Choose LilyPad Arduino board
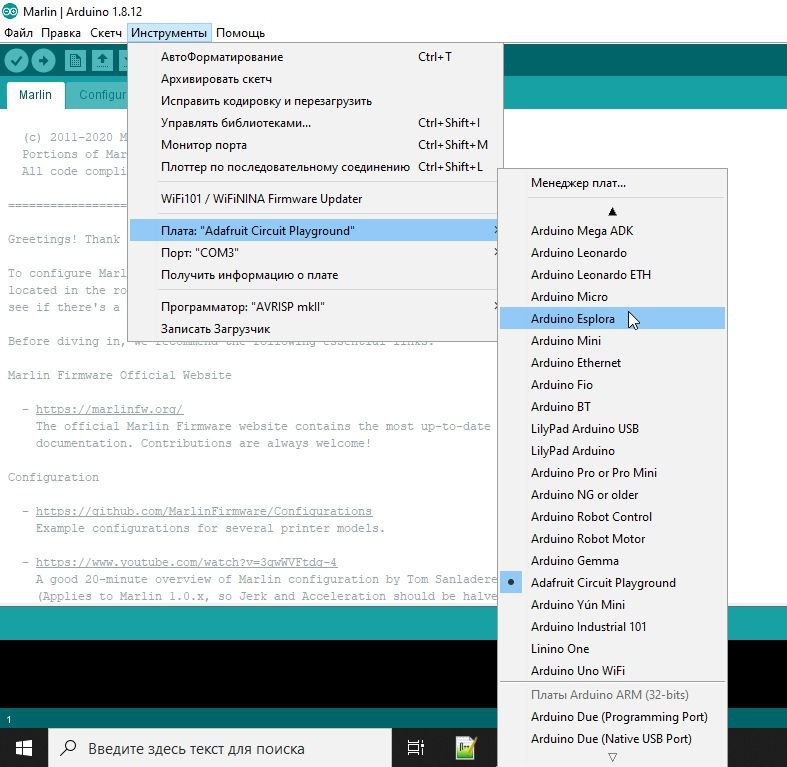 point(612,451)
